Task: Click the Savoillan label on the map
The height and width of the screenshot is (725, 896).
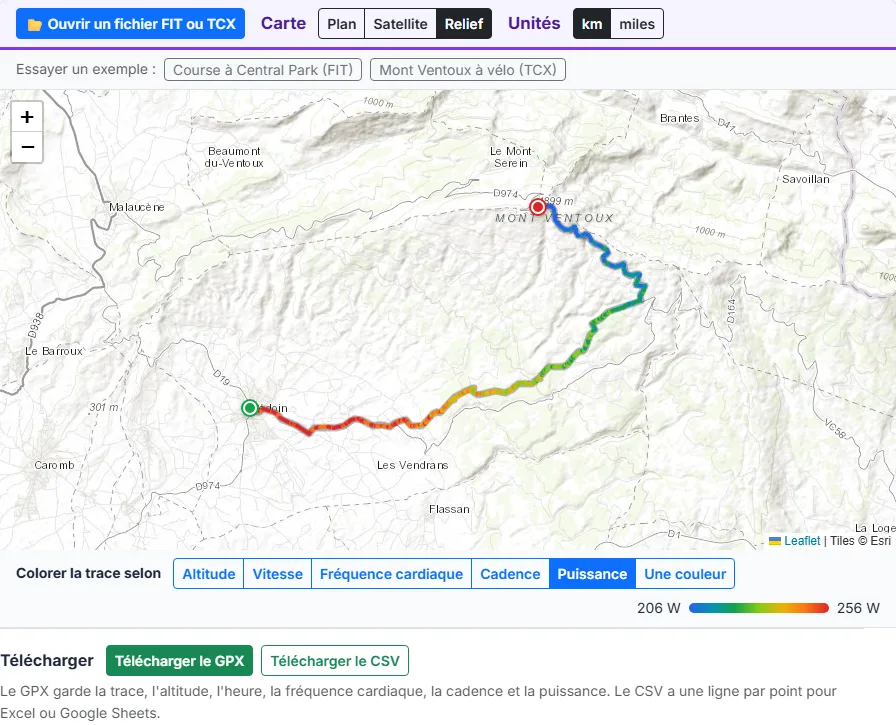Action: [x=806, y=179]
